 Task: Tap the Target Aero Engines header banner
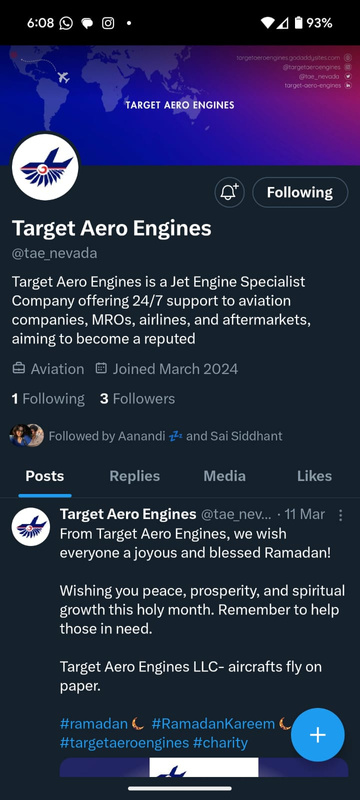pyautogui.click(x=180, y=105)
